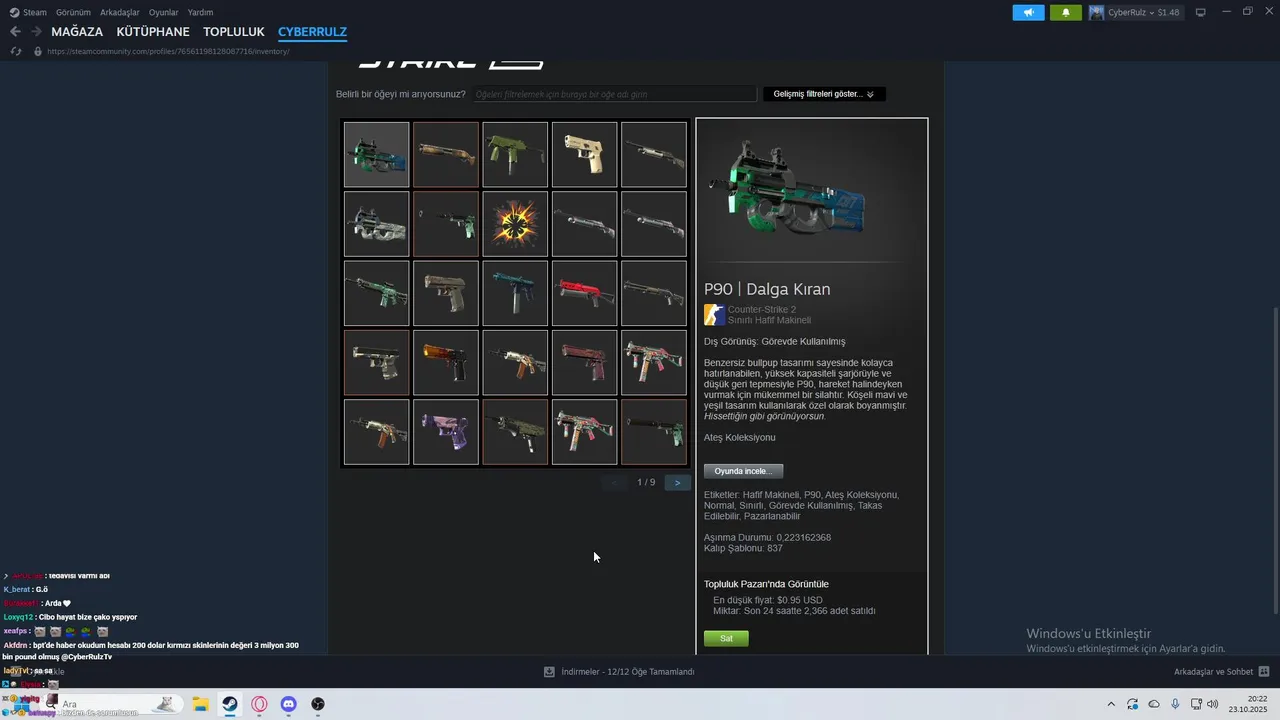This screenshot has width=1280, height=720.
Task: Open Opera browser from the taskbar
Action: point(259,704)
